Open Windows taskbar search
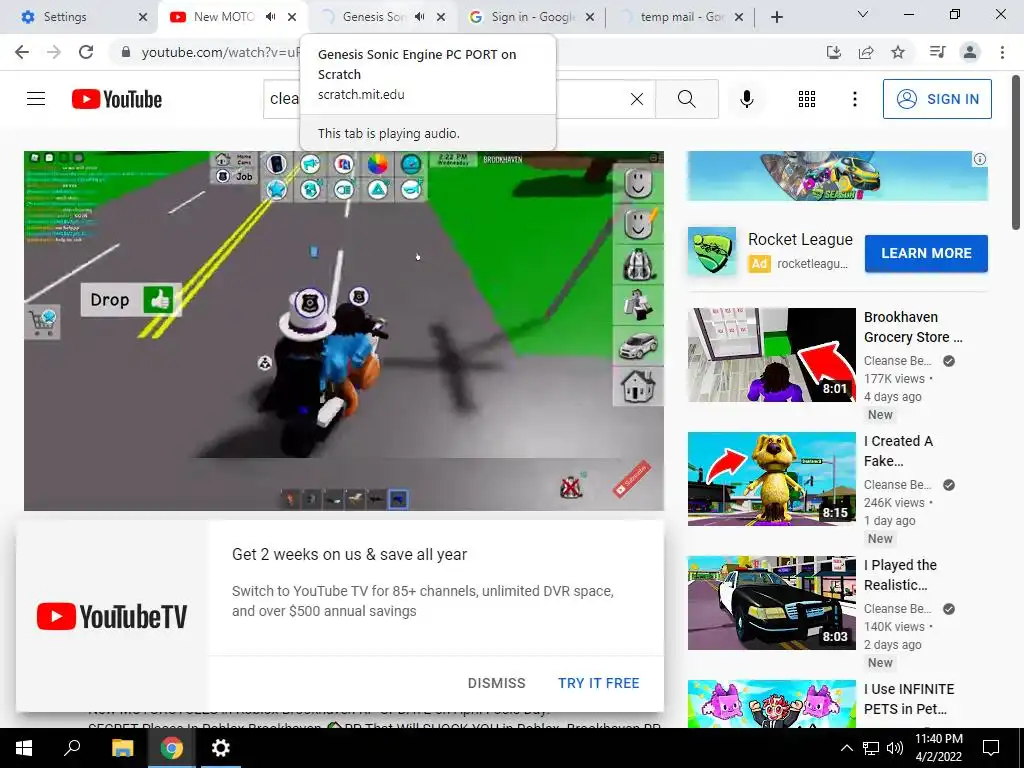Image resolution: width=1024 pixels, height=768 pixels. (x=72, y=748)
